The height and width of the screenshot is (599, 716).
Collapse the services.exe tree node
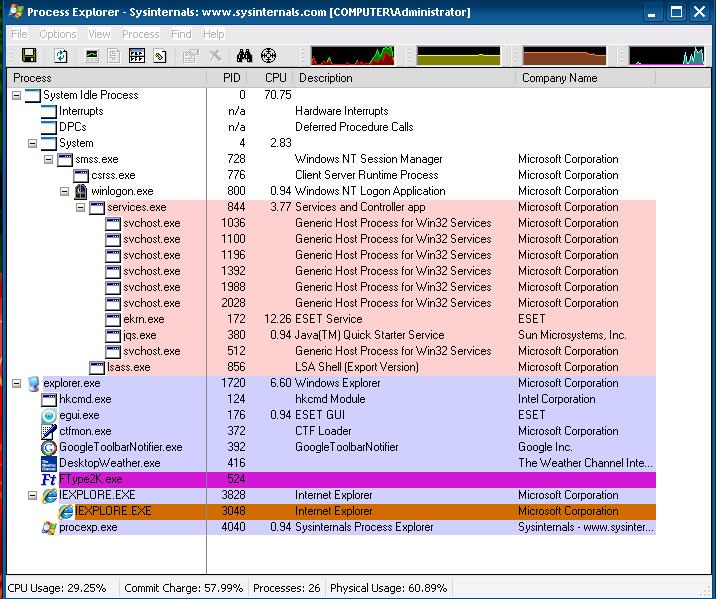point(80,207)
